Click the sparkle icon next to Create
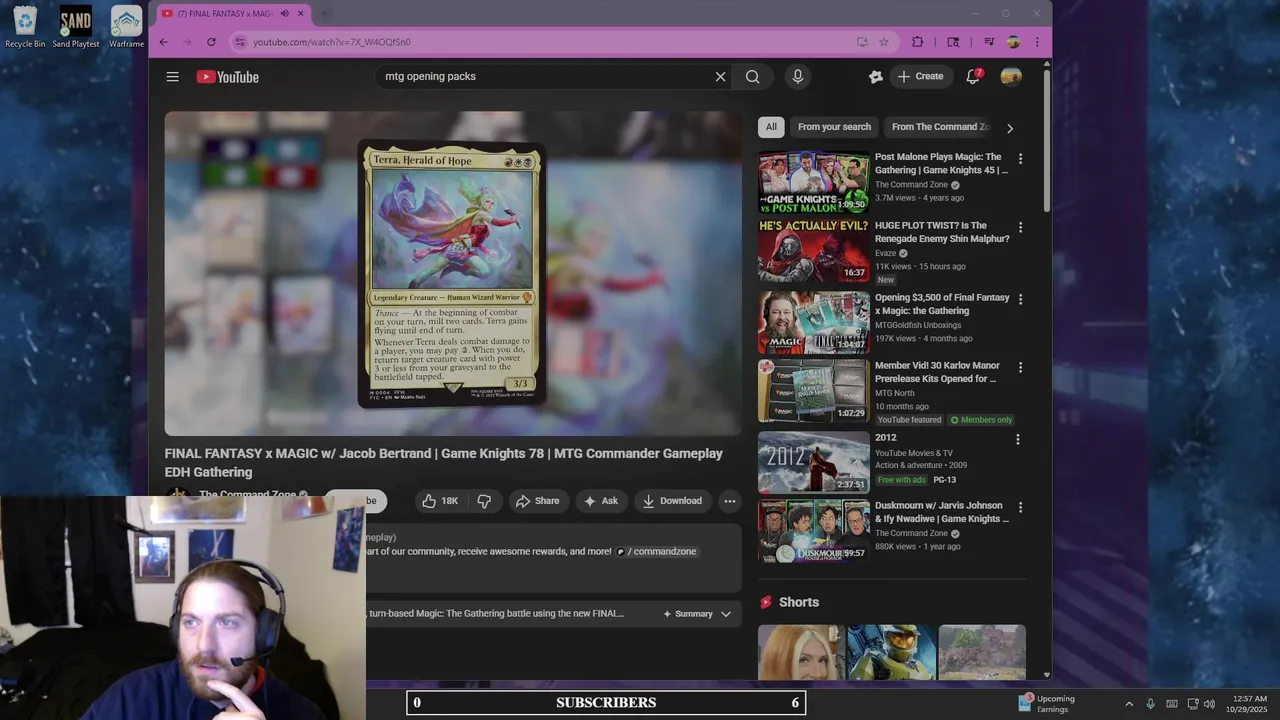 point(875,77)
